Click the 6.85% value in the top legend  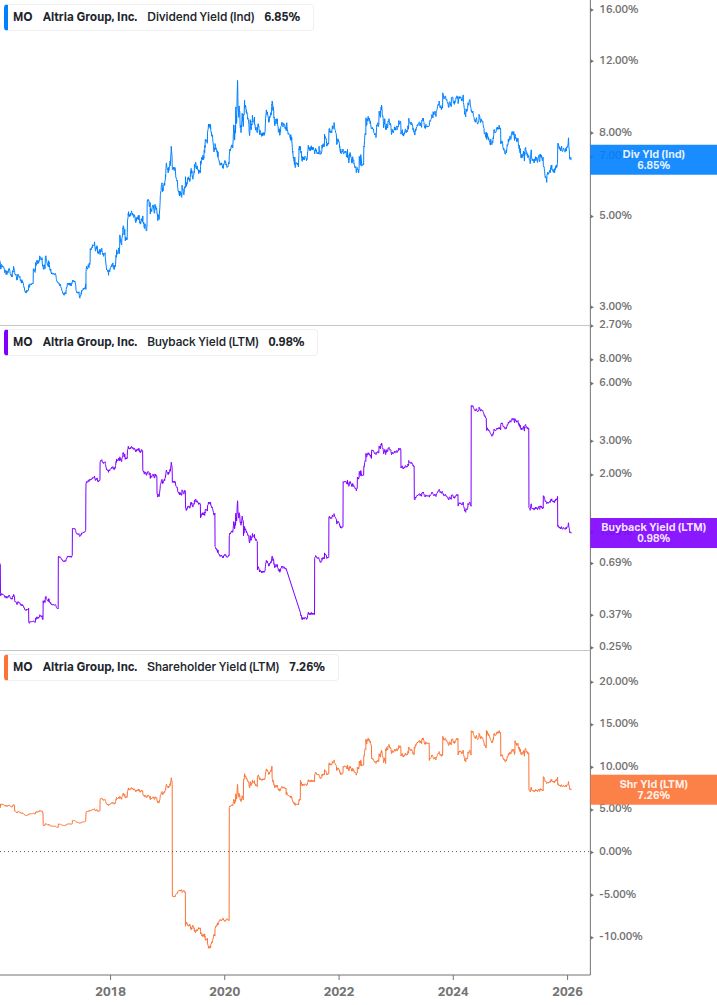pos(284,18)
